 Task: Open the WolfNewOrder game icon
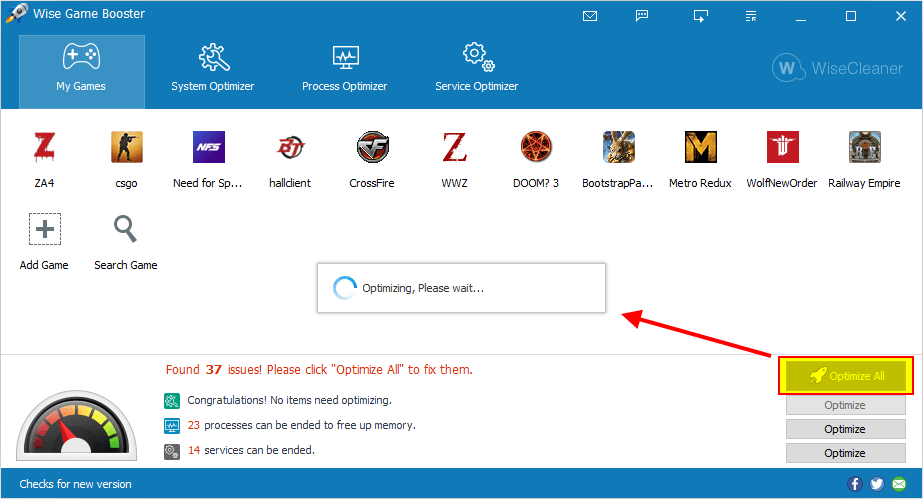[x=782, y=147]
